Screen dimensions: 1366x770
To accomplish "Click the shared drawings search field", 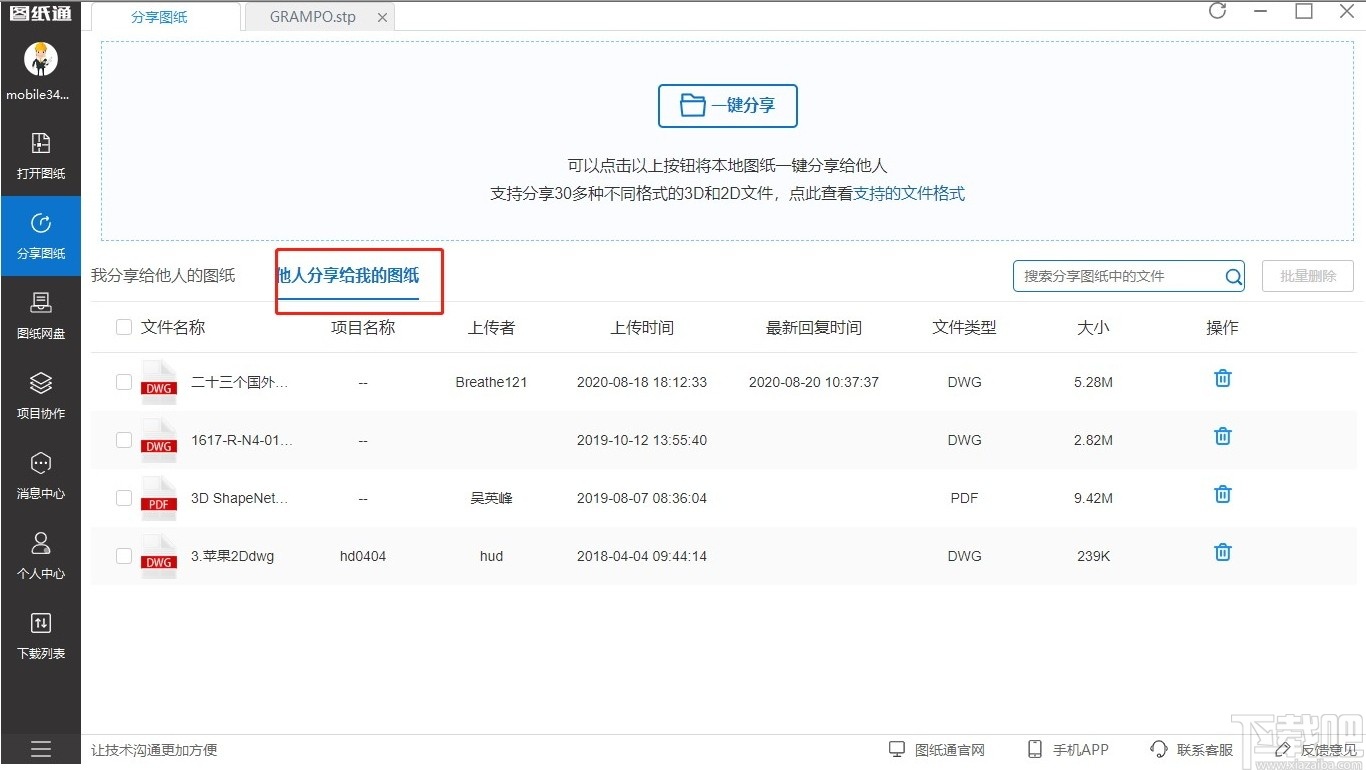I will point(1115,277).
